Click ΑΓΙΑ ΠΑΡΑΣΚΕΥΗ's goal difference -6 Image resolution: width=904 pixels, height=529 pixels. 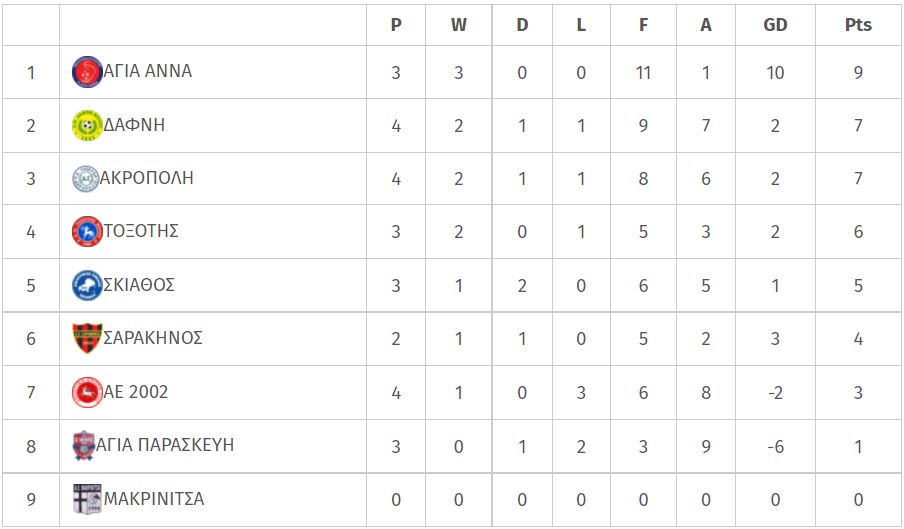[775, 447]
